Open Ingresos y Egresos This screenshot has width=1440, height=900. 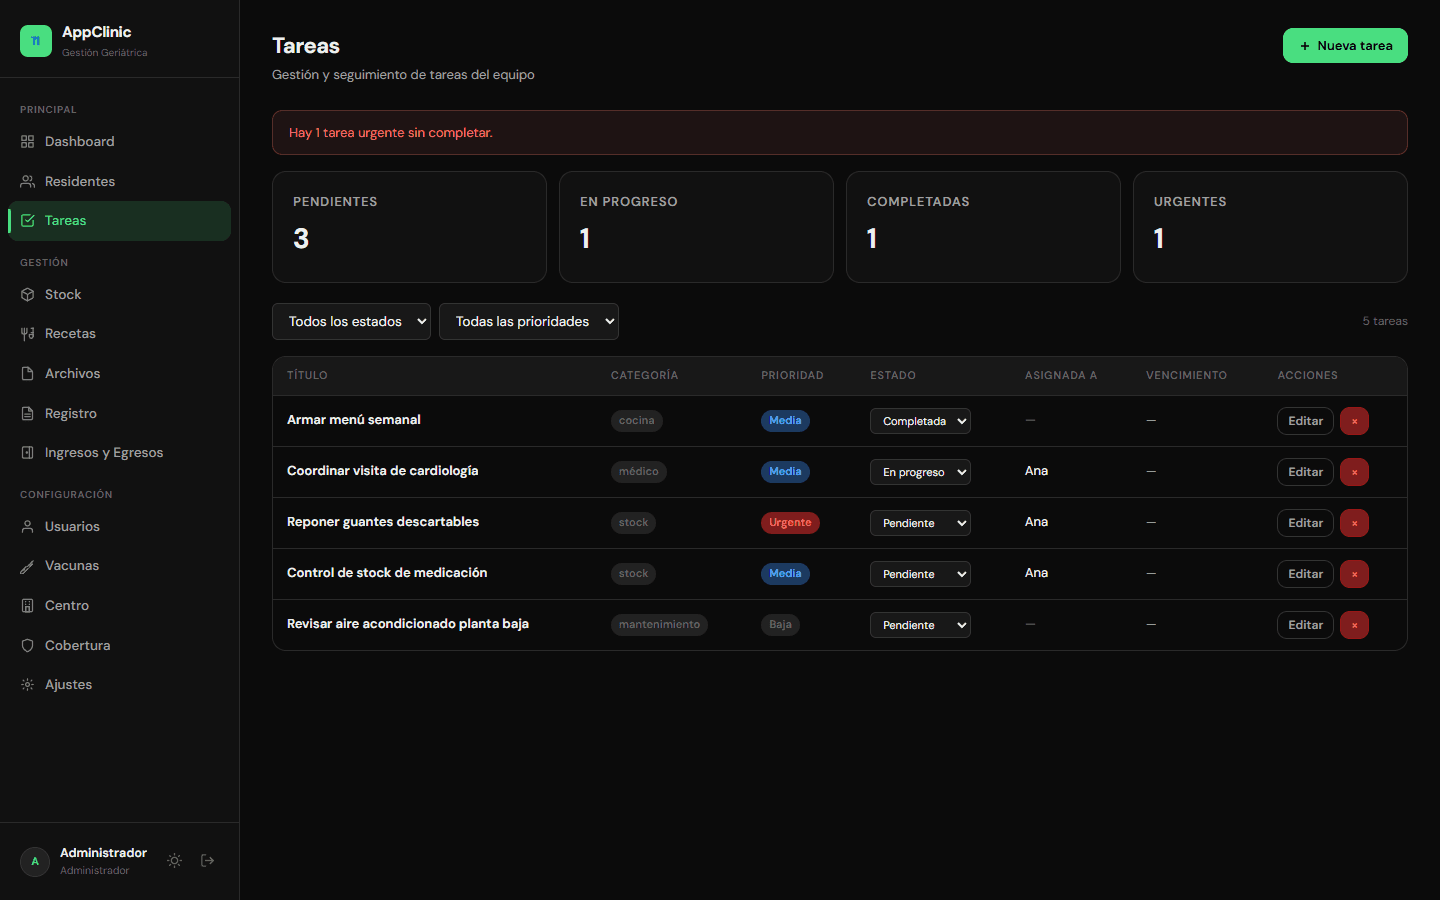(x=119, y=453)
